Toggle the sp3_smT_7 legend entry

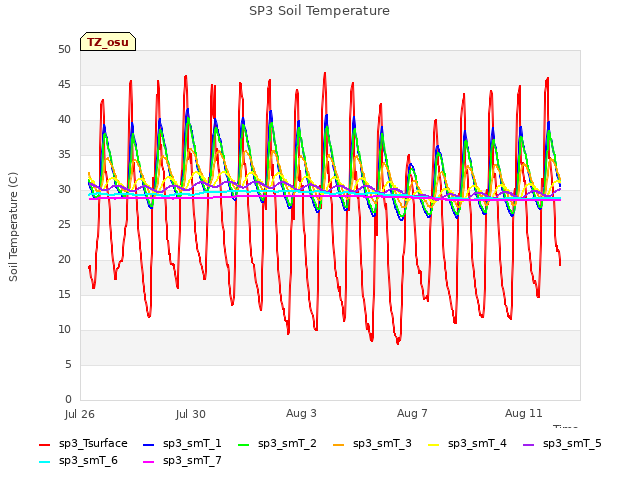pyautogui.click(x=182, y=460)
